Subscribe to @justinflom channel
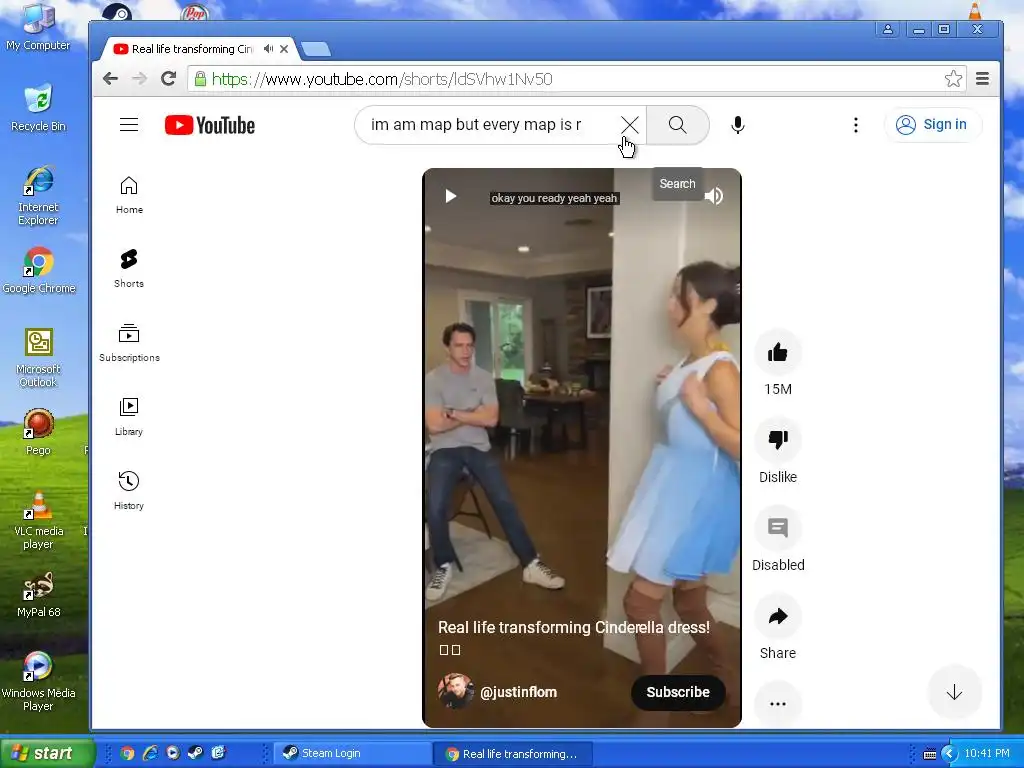The image size is (1024, 768). tap(678, 692)
